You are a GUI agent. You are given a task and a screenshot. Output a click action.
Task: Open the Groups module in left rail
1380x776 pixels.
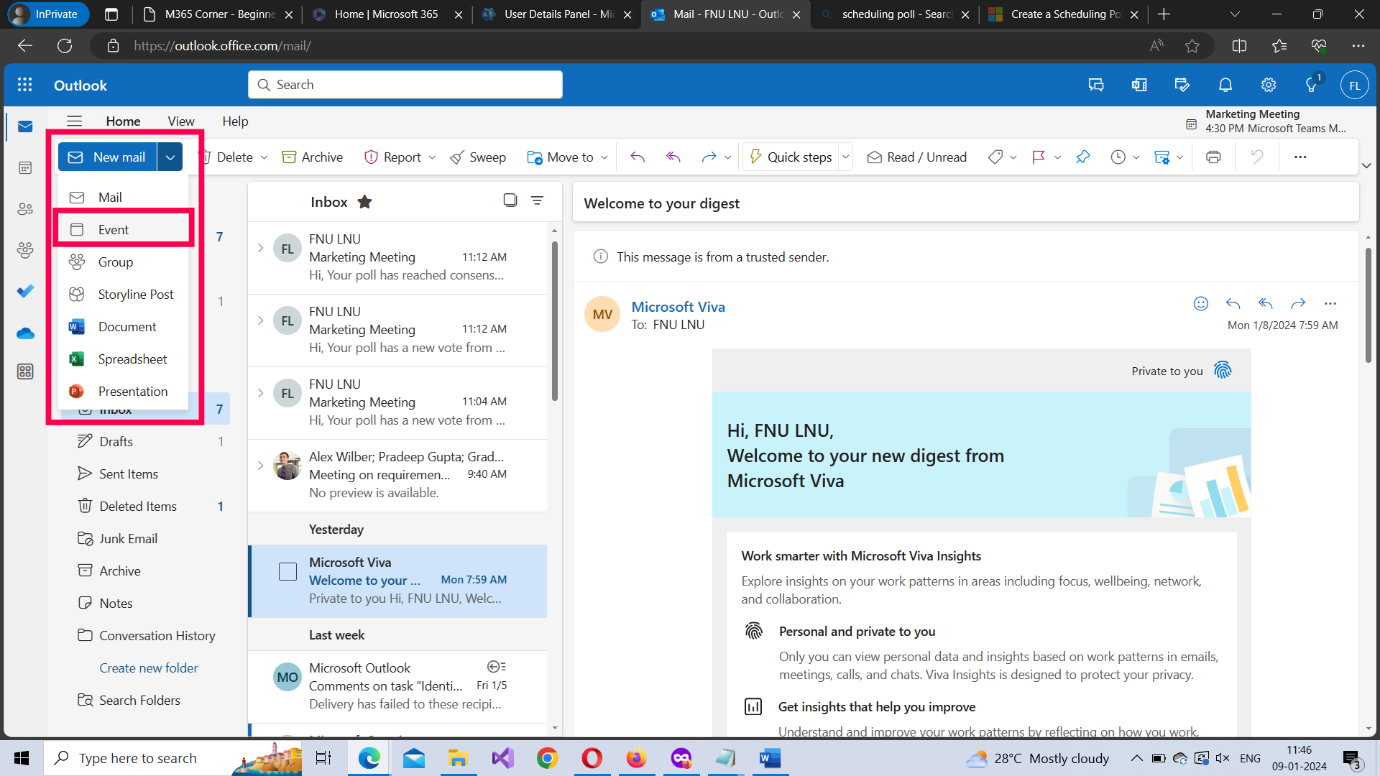(25, 250)
